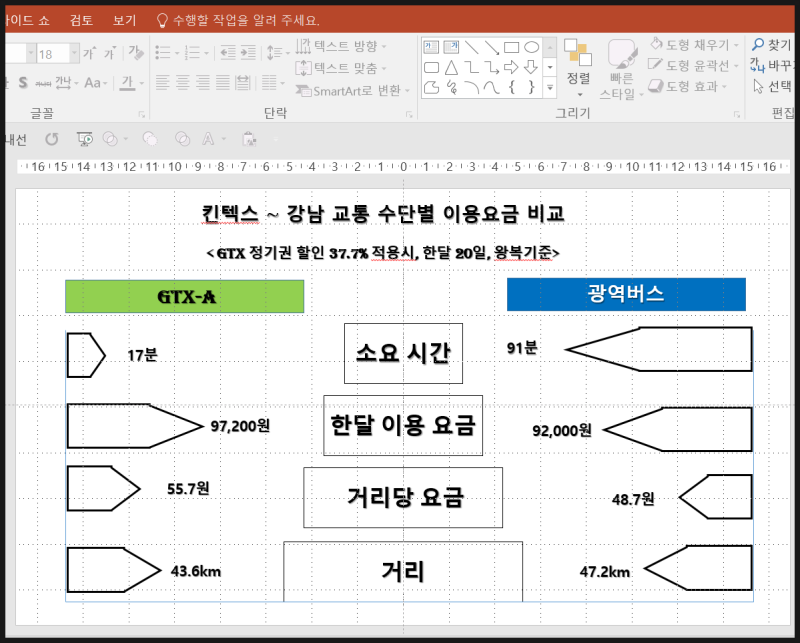Select the right arrow shape from the gallery
This screenshot has width=800, height=643.
(x=511, y=67)
